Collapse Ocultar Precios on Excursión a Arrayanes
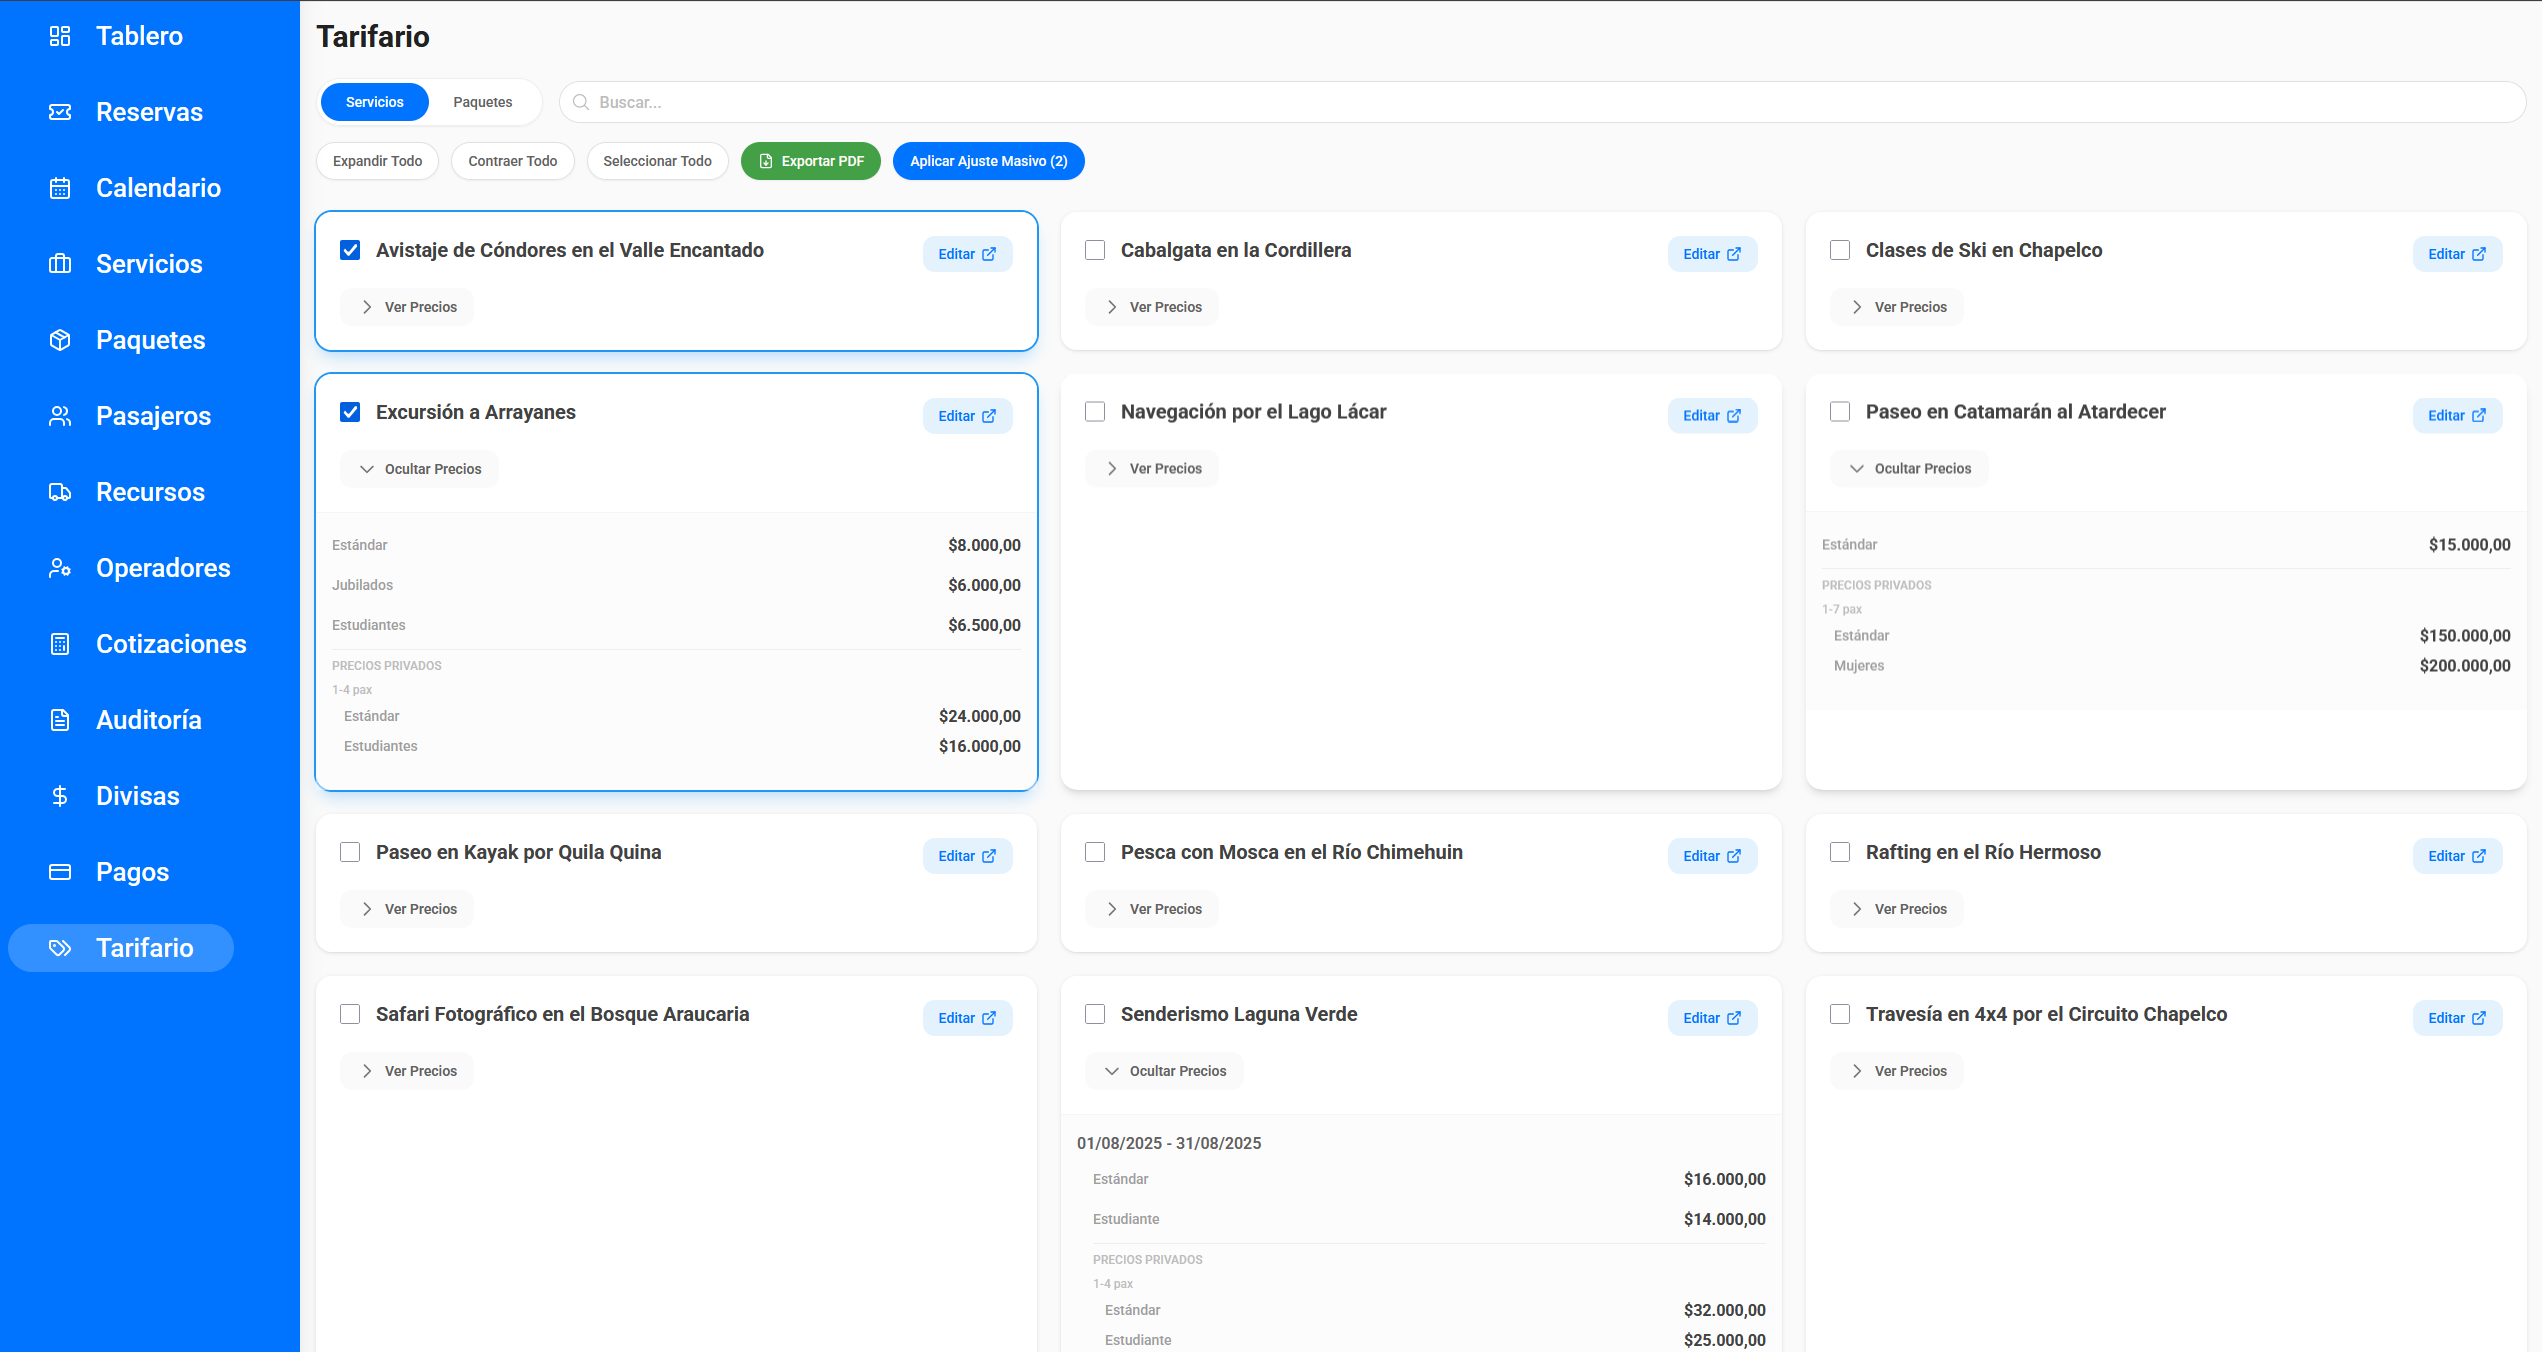The width and height of the screenshot is (2542, 1352). (419, 469)
